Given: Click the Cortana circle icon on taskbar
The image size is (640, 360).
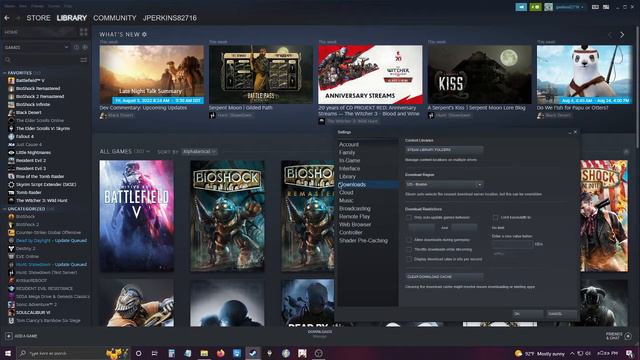Looking at the screenshot, I should [x=138, y=353].
